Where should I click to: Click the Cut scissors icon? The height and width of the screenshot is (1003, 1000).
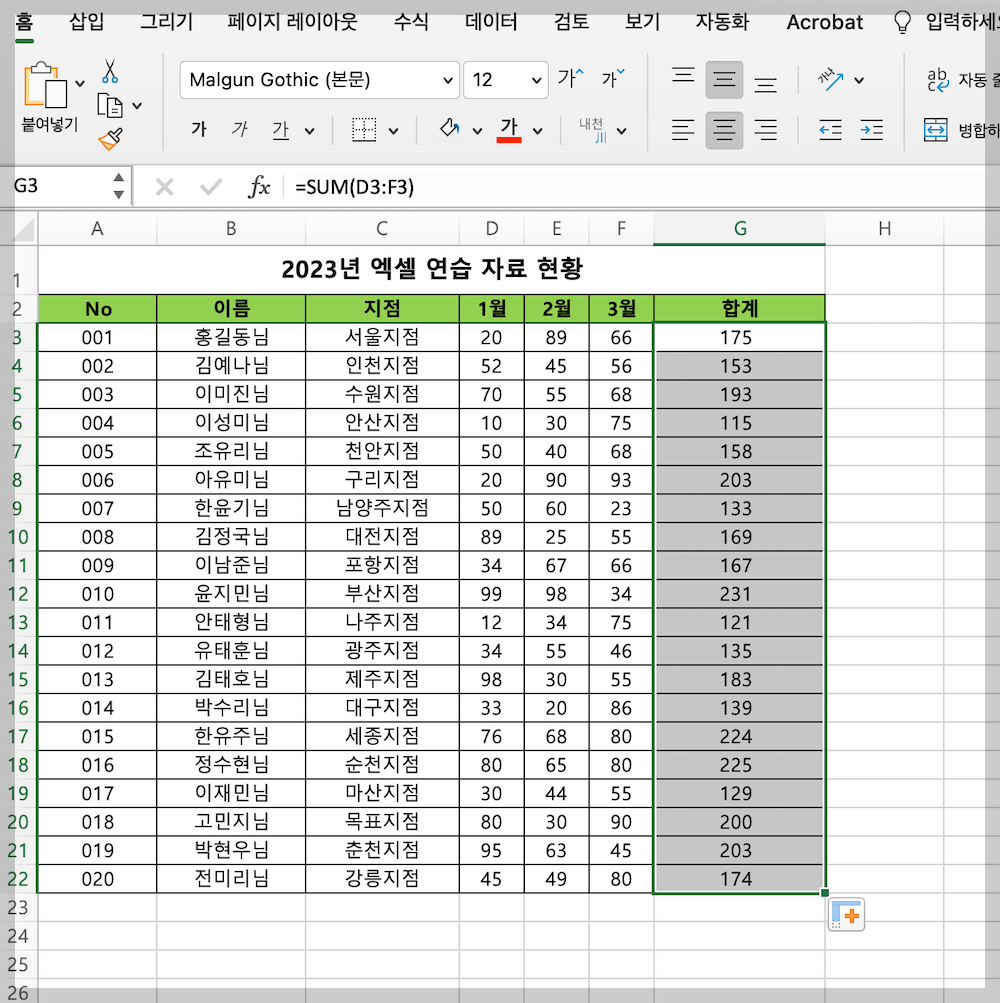(x=109, y=71)
